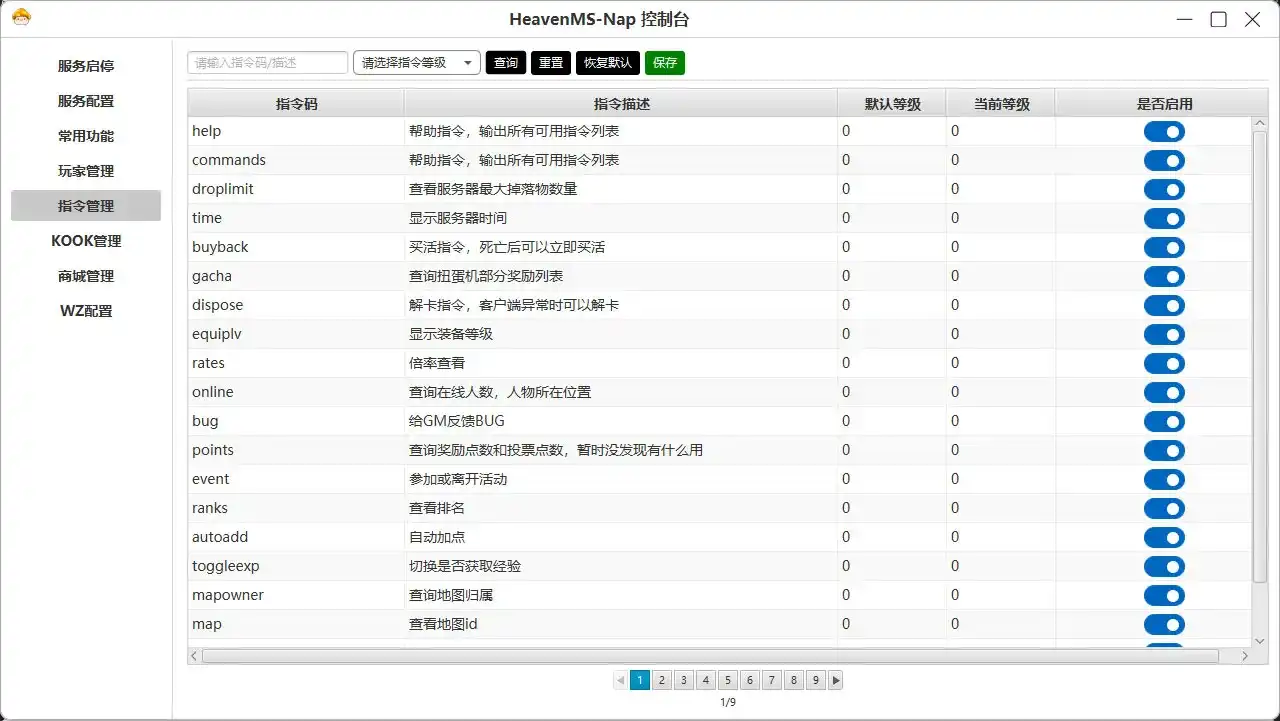The height and width of the screenshot is (721, 1280).
Task: Click right arrow of horizontal scrollbar
Action: tap(1245, 656)
